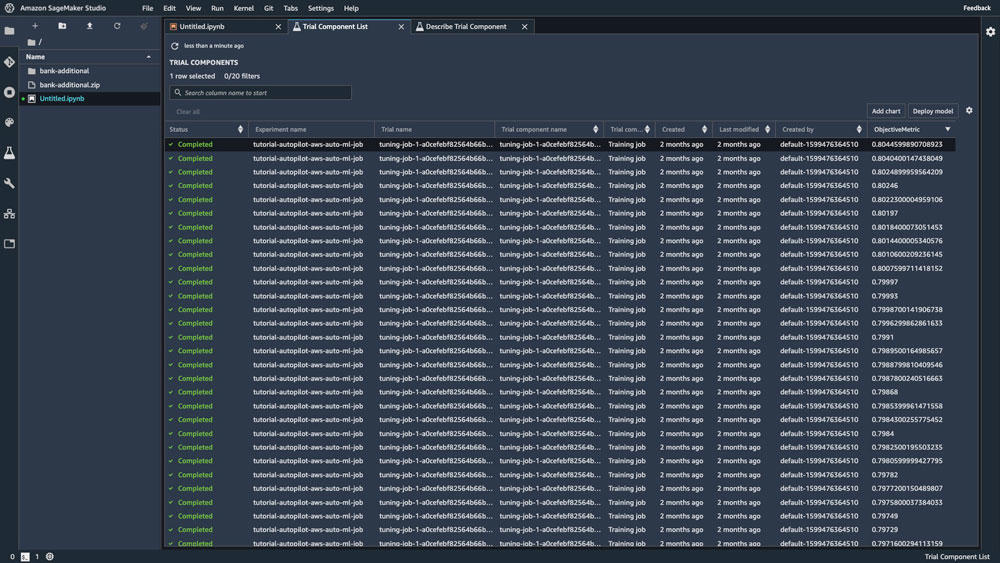Screen dimensions: 1000x563
Task: Open the File Browser sidebar folder icon
Action: point(10,31)
